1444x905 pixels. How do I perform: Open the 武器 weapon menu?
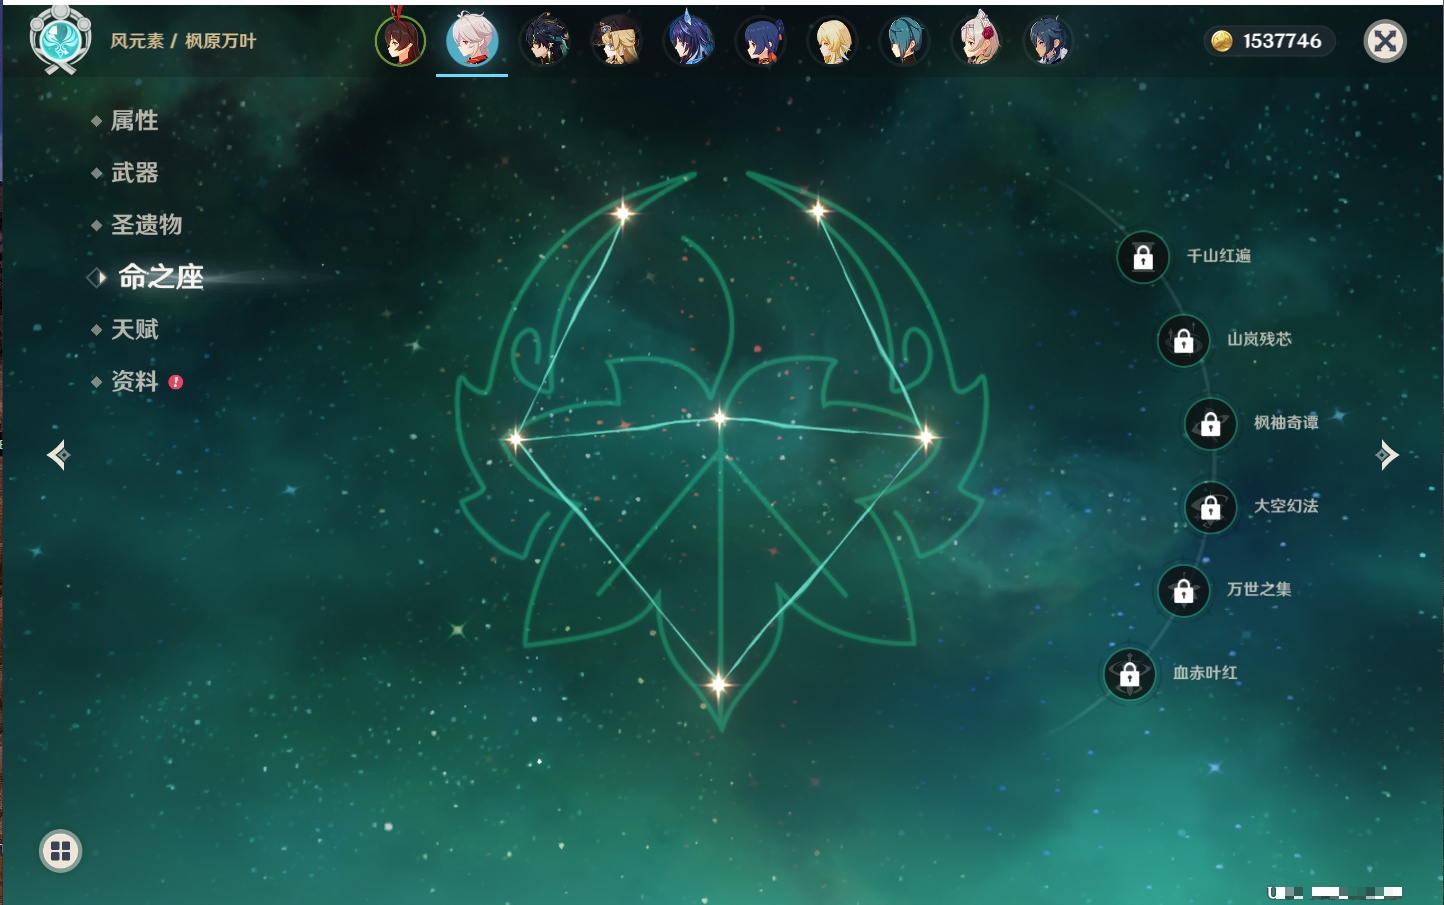[x=134, y=173]
